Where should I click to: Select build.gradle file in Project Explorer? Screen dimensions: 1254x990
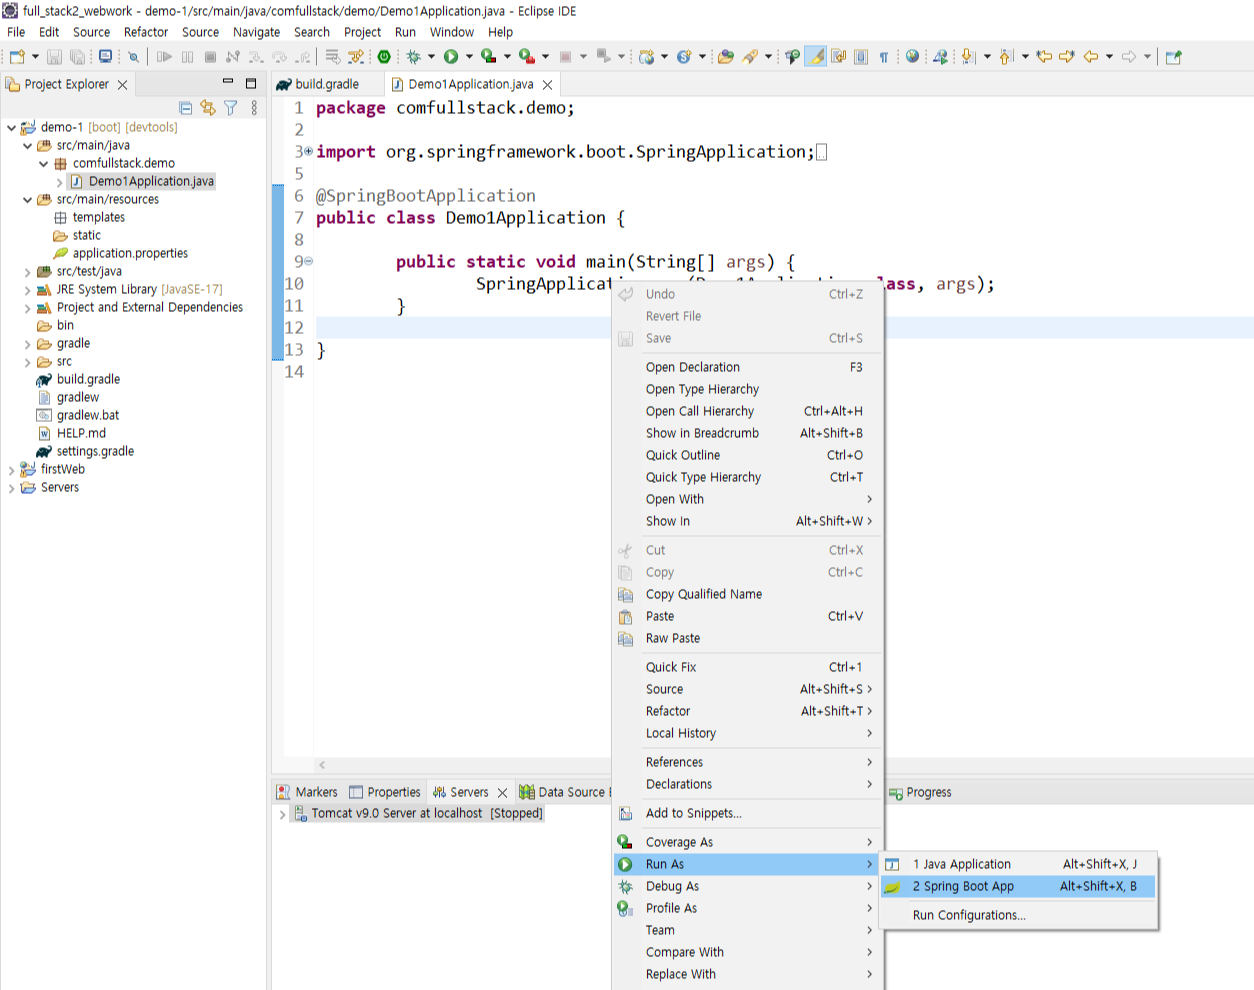(88, 379)
